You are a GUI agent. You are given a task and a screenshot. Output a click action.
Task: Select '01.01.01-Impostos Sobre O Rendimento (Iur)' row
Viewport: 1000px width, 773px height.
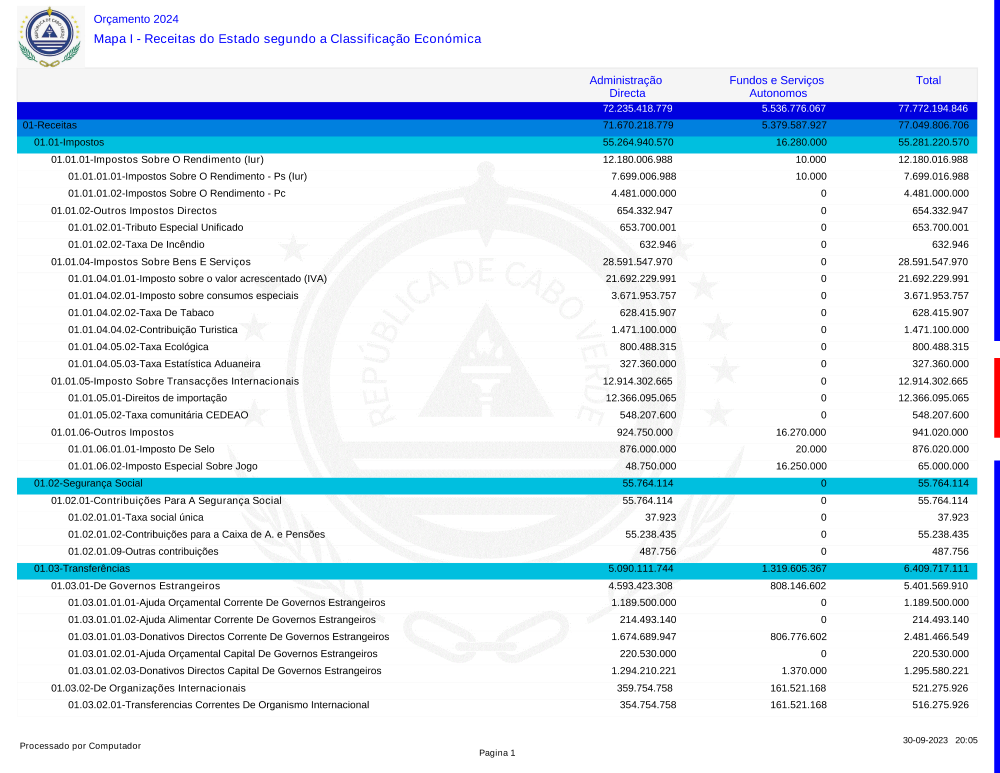157,160
